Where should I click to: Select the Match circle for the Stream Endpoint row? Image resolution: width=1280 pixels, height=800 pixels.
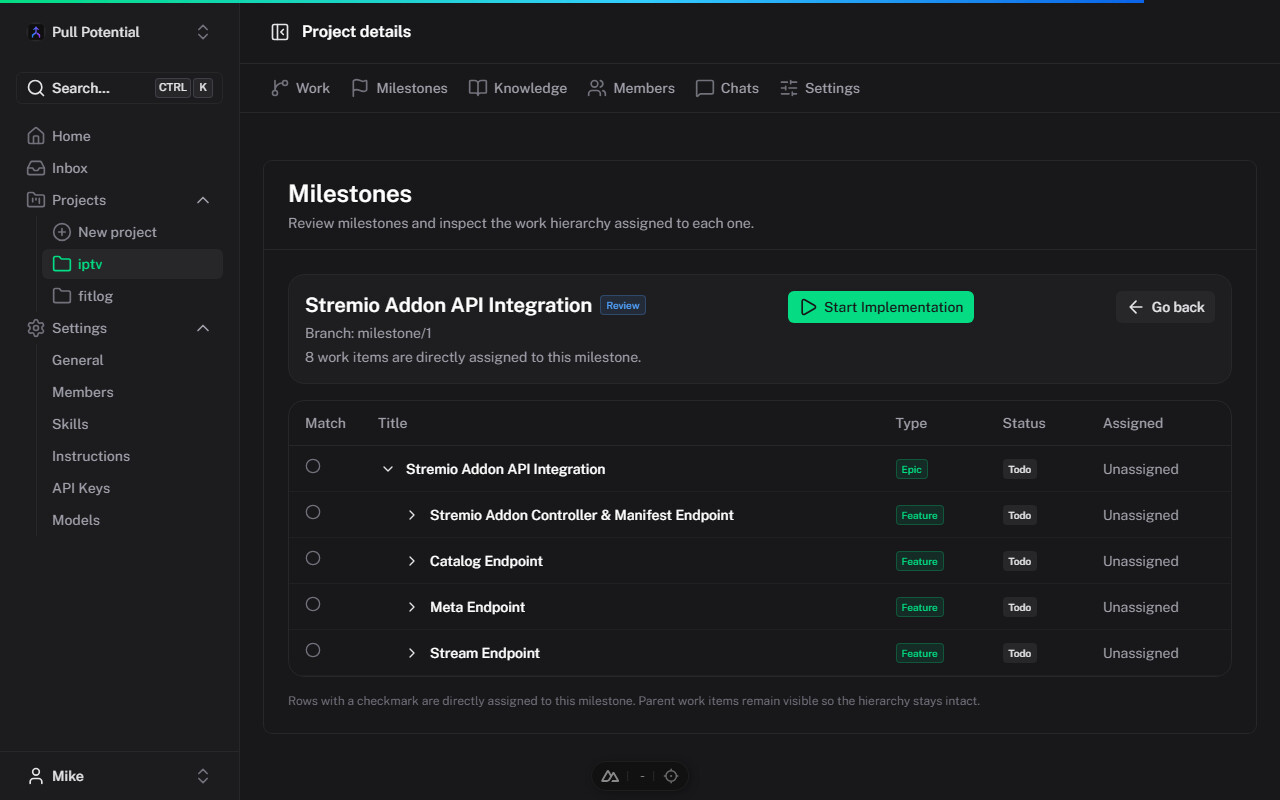coord(313,650)
